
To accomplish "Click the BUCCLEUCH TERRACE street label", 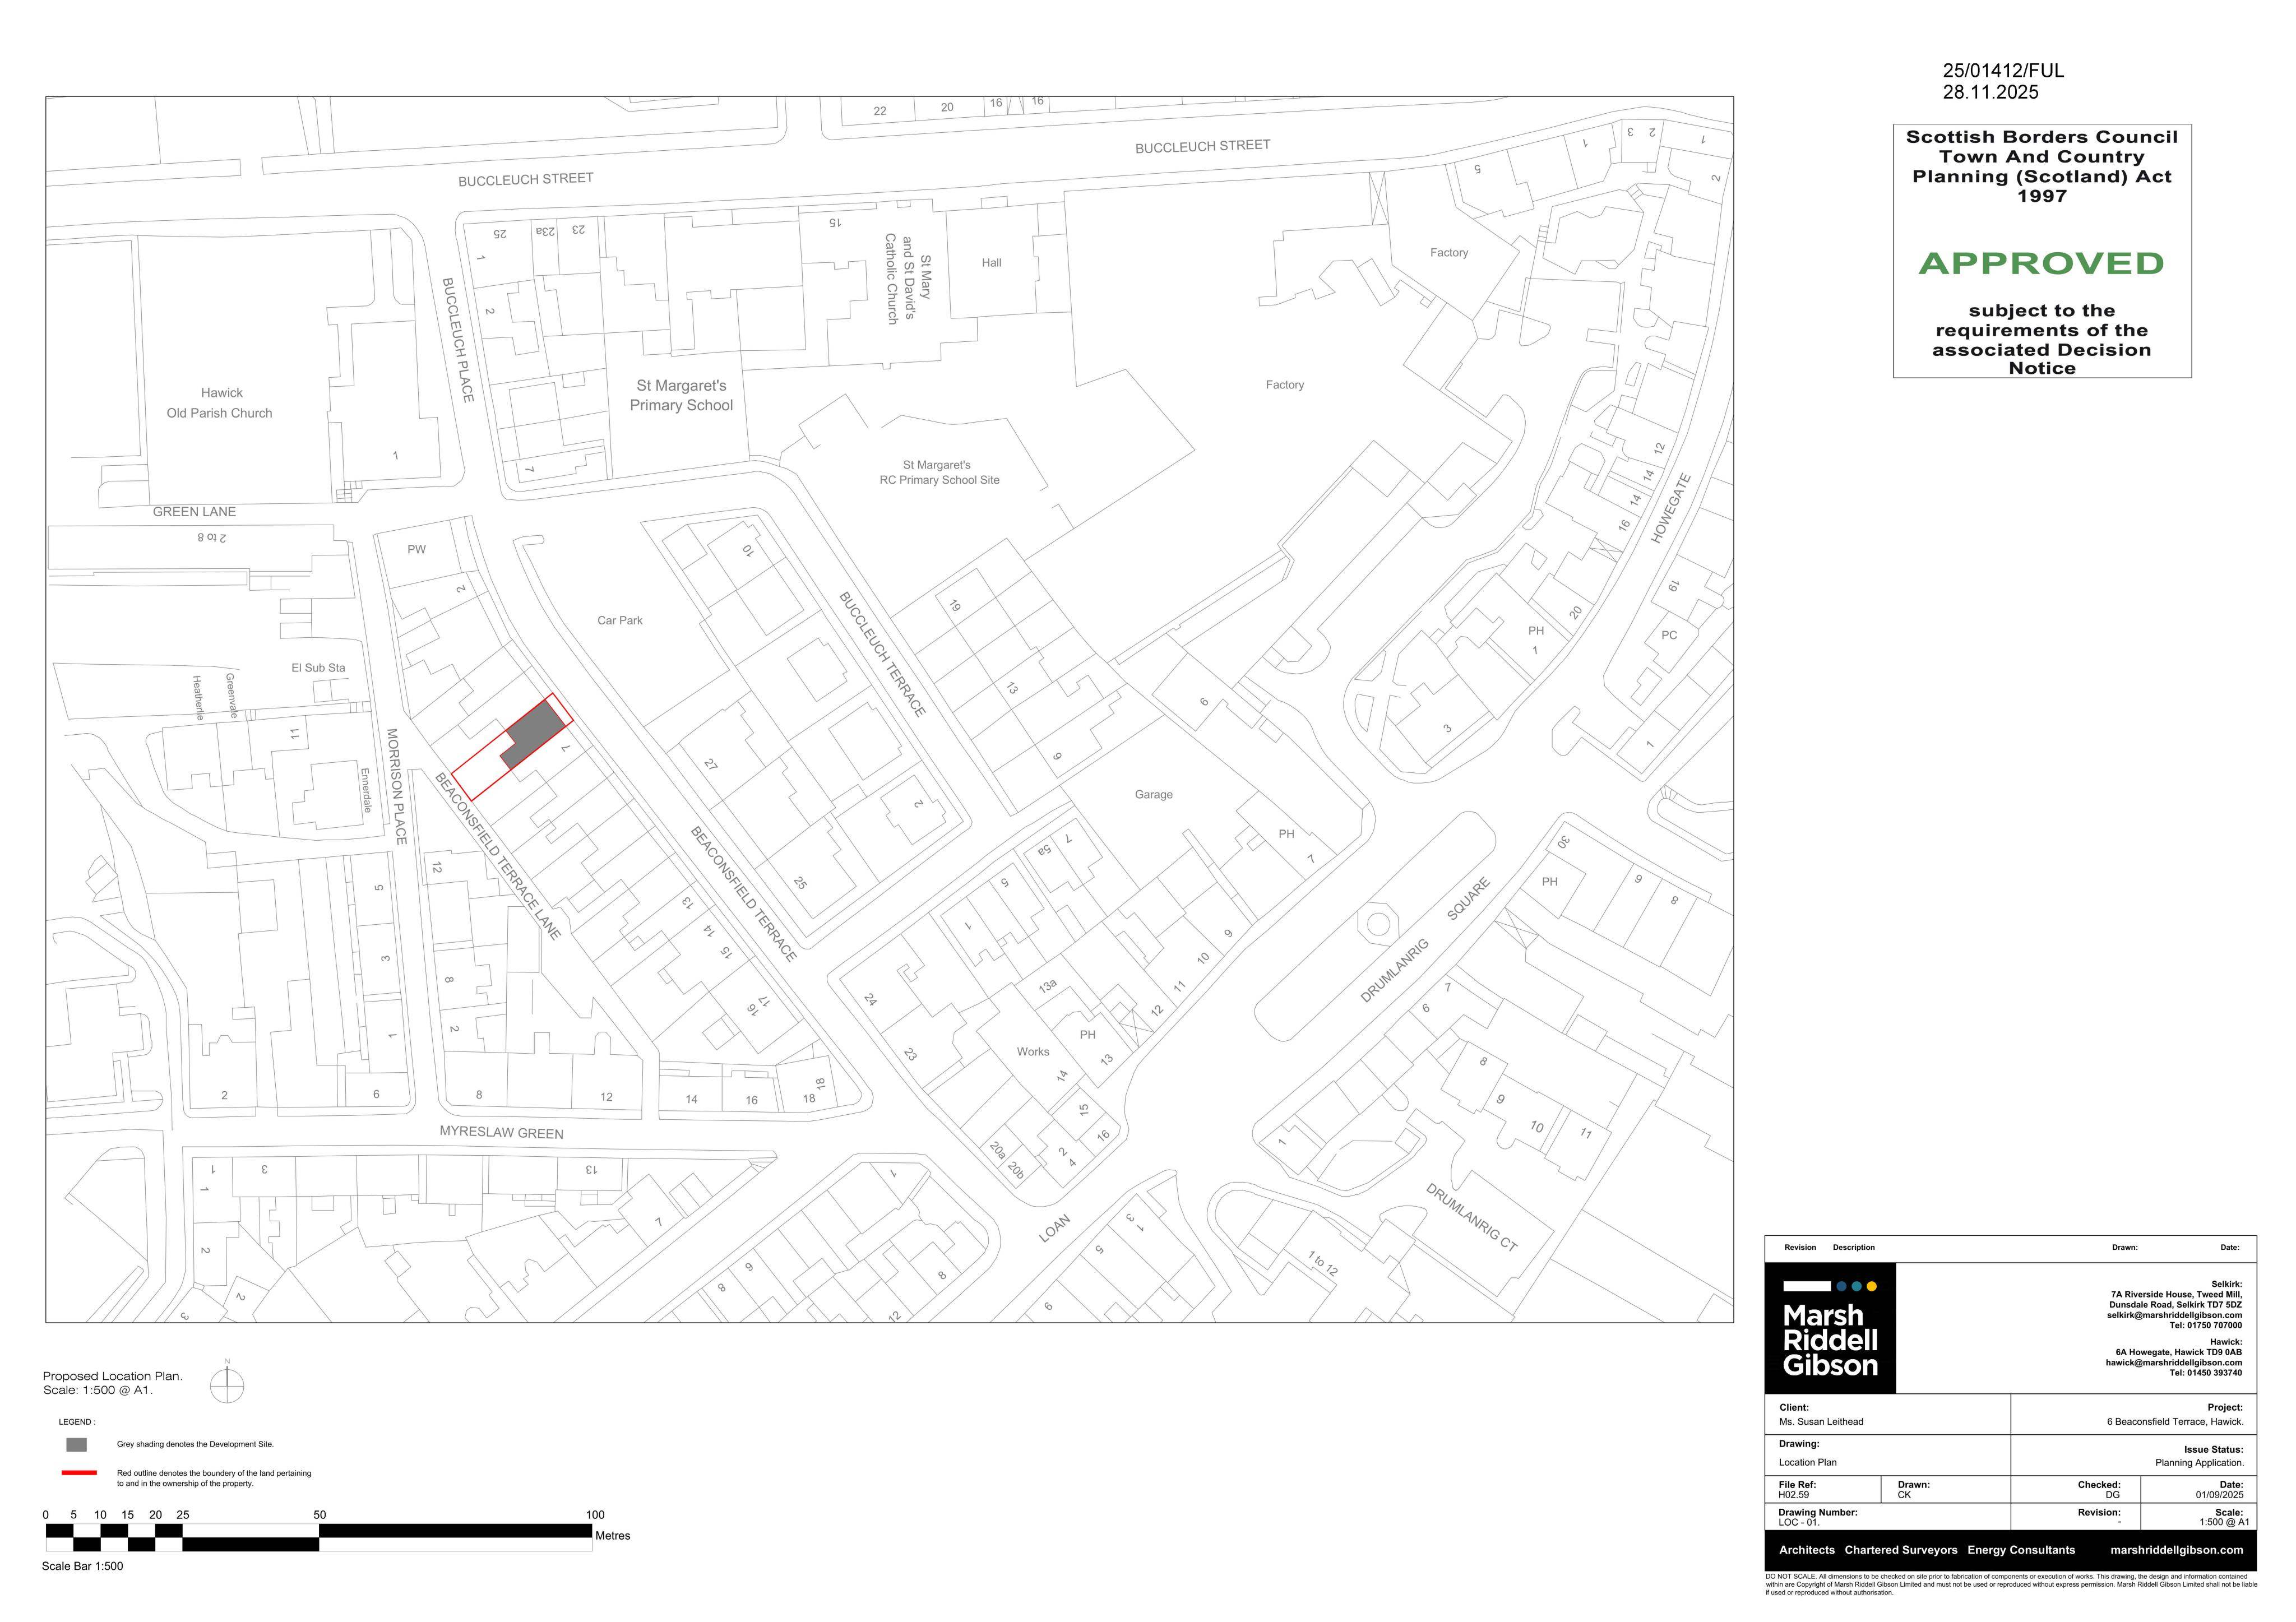I will (882, 654).
